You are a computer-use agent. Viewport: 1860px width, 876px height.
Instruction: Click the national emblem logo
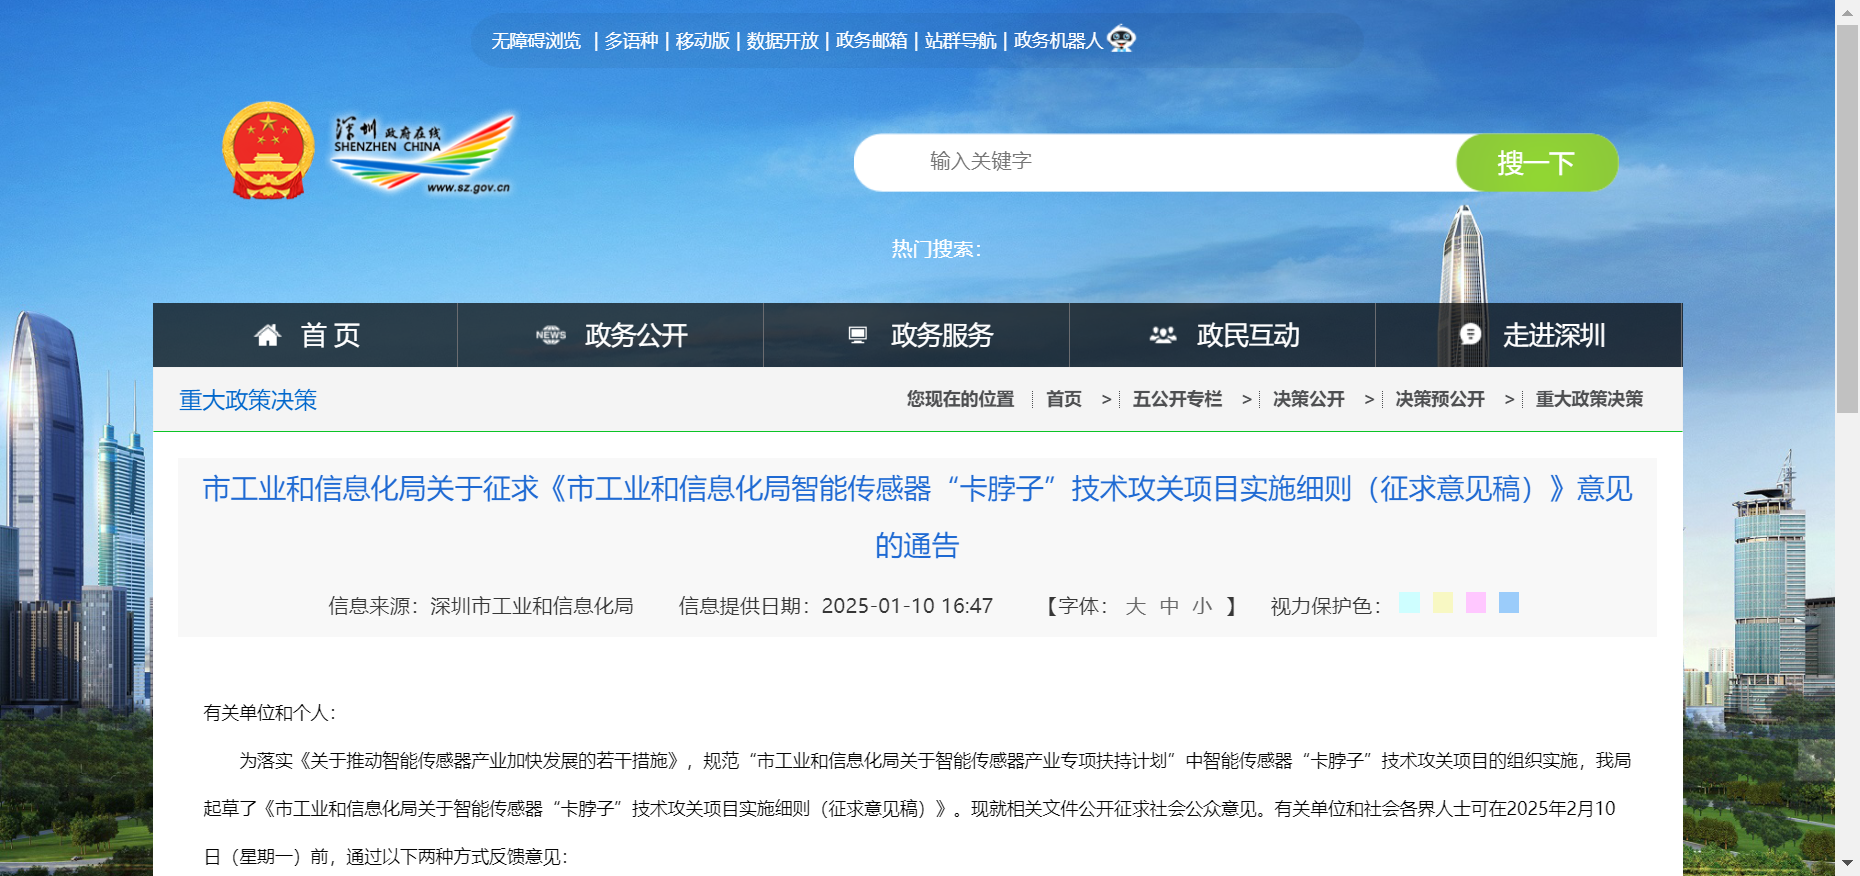pyautogui.click(x=267, y=150)
